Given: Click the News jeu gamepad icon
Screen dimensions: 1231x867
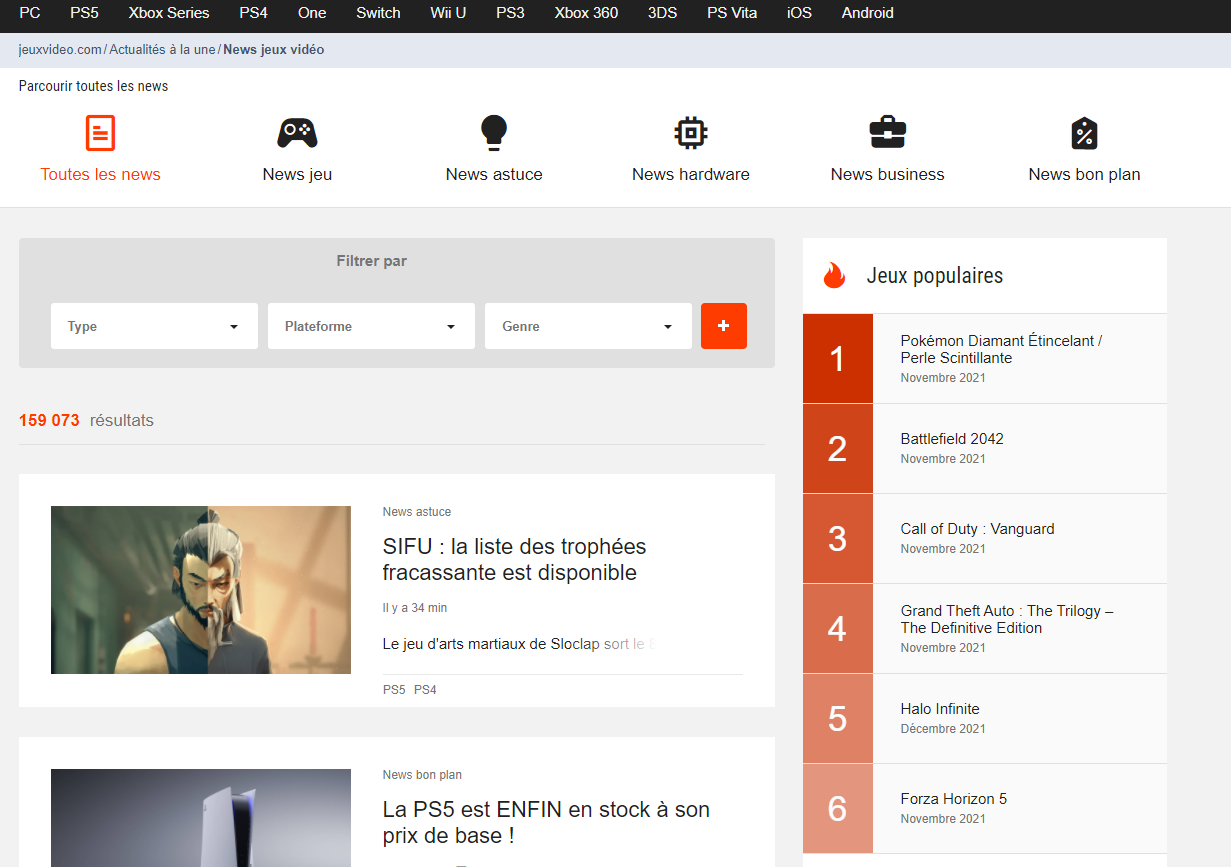Looking at the screenshot, I should pos(297,133).
